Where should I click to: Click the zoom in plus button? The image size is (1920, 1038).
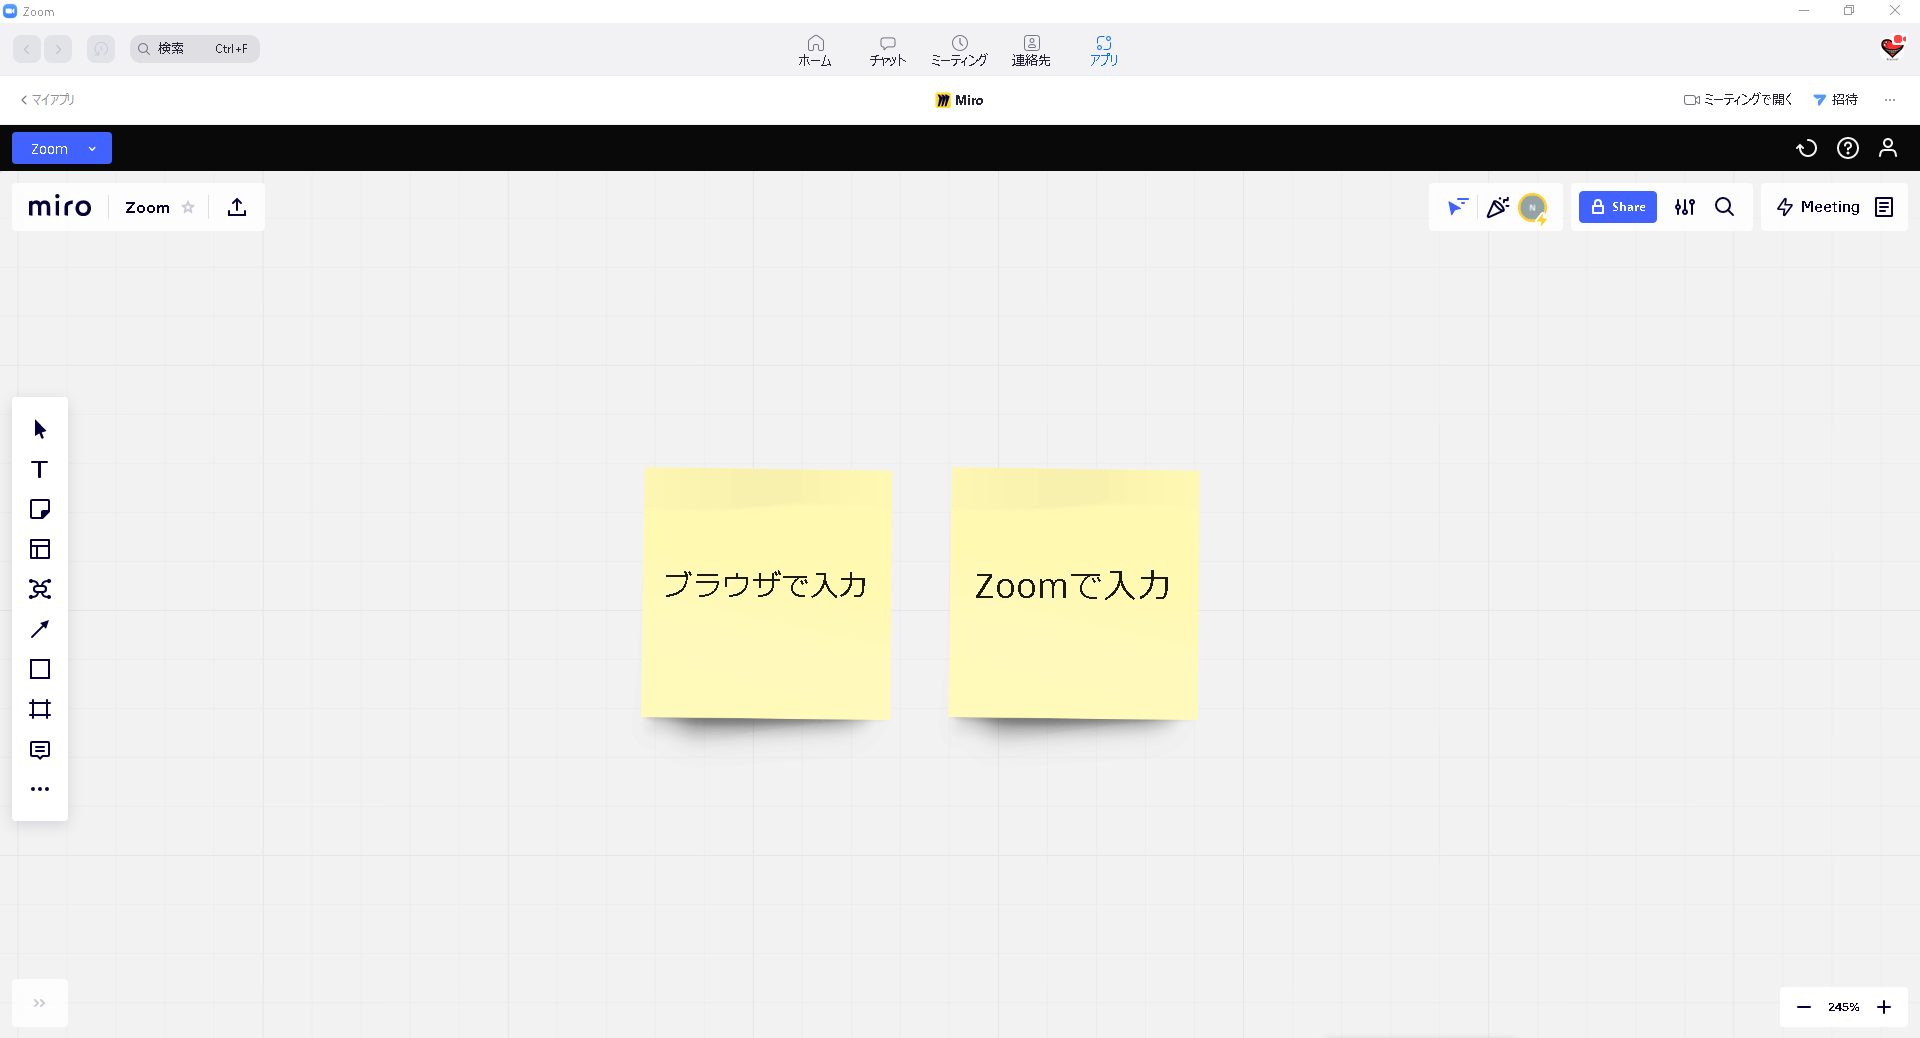click(x=1884, y=1007)
